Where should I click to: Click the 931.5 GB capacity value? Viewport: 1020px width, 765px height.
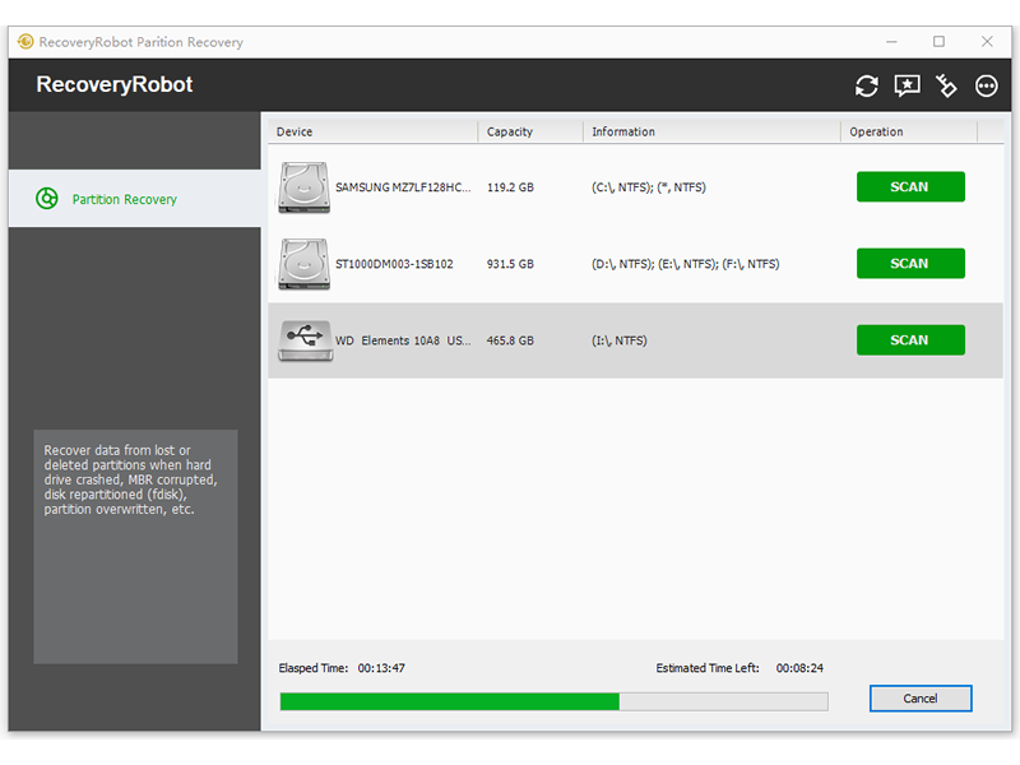[510, 264]
